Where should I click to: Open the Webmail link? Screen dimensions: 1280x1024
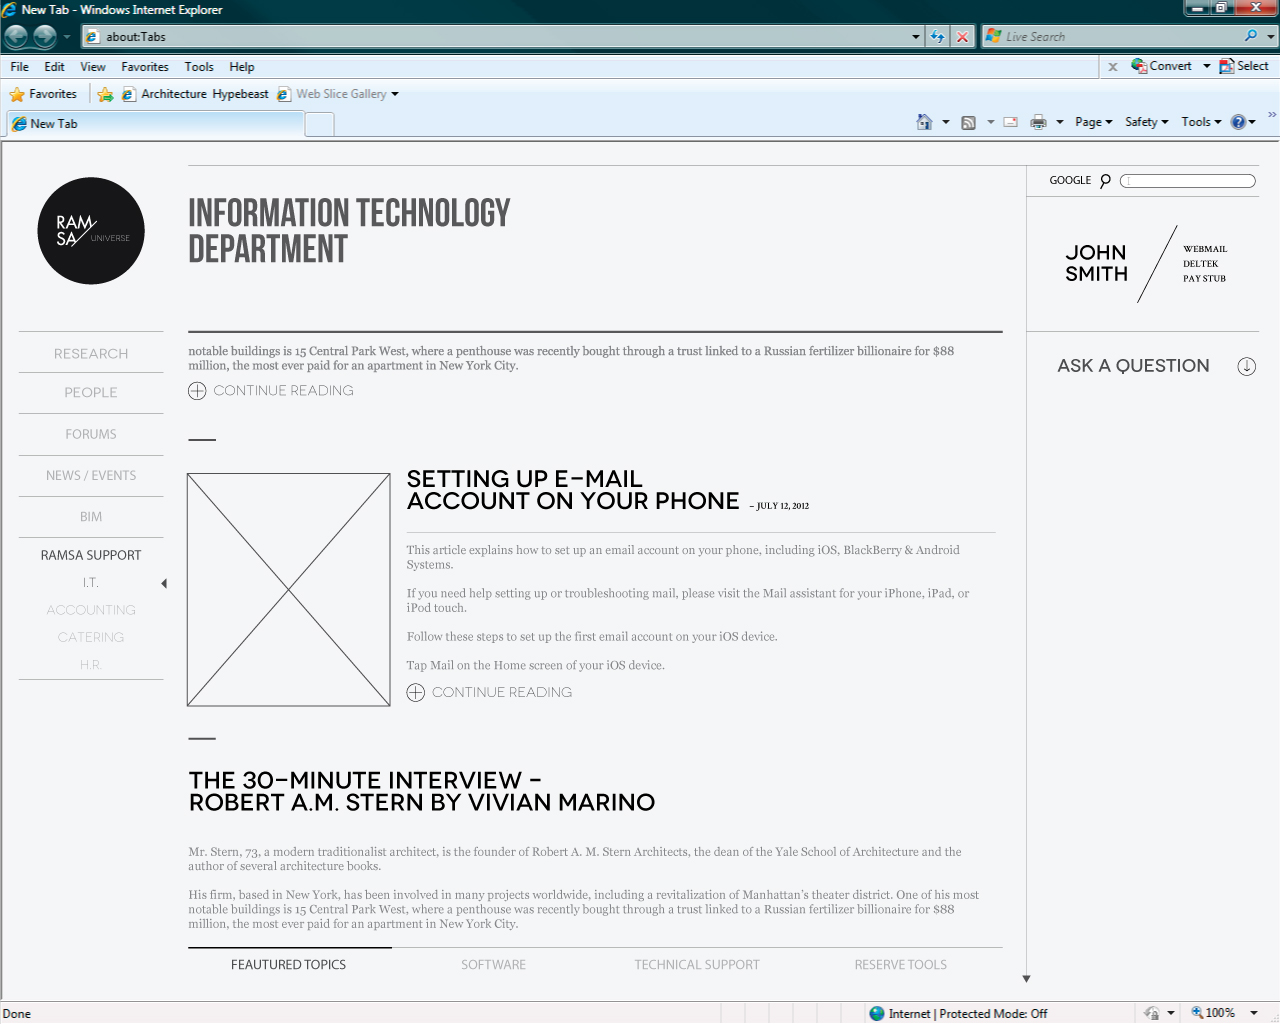tap(1205, 249)
